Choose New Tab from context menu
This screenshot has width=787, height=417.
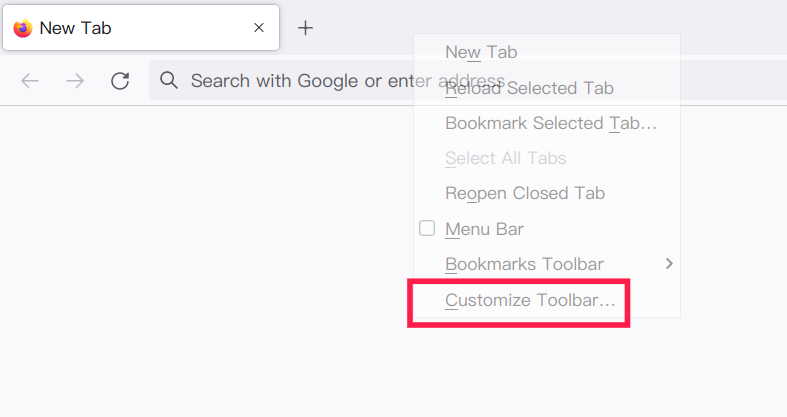point(481,52)
